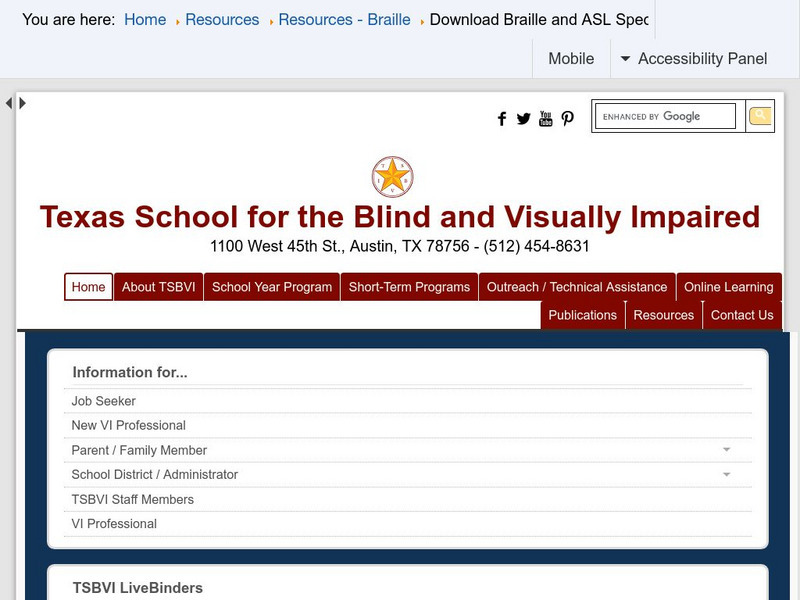This screenshot has height=600, width=800.
Task: Select the Home navigation tab
Action: pyautogui.click(x=88, y=287)
